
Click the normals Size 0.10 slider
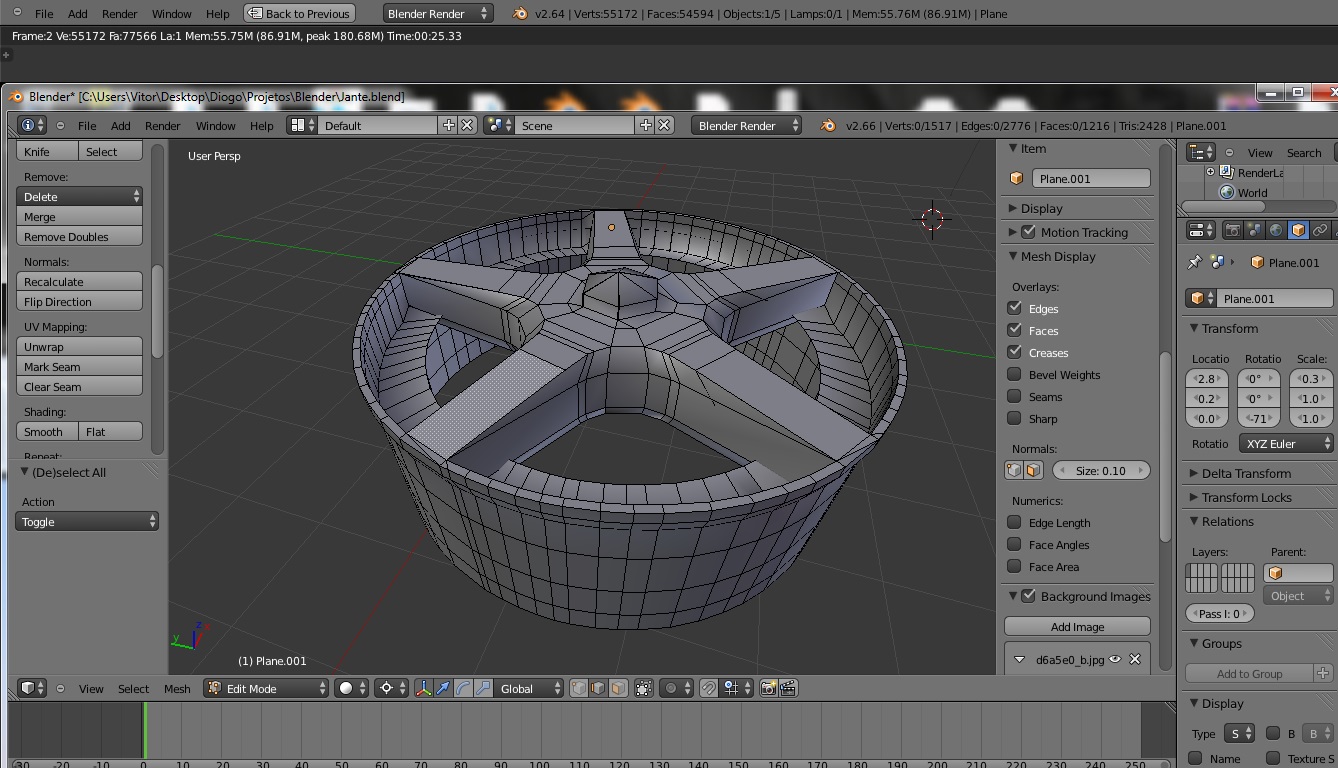tap(1099, 471)
